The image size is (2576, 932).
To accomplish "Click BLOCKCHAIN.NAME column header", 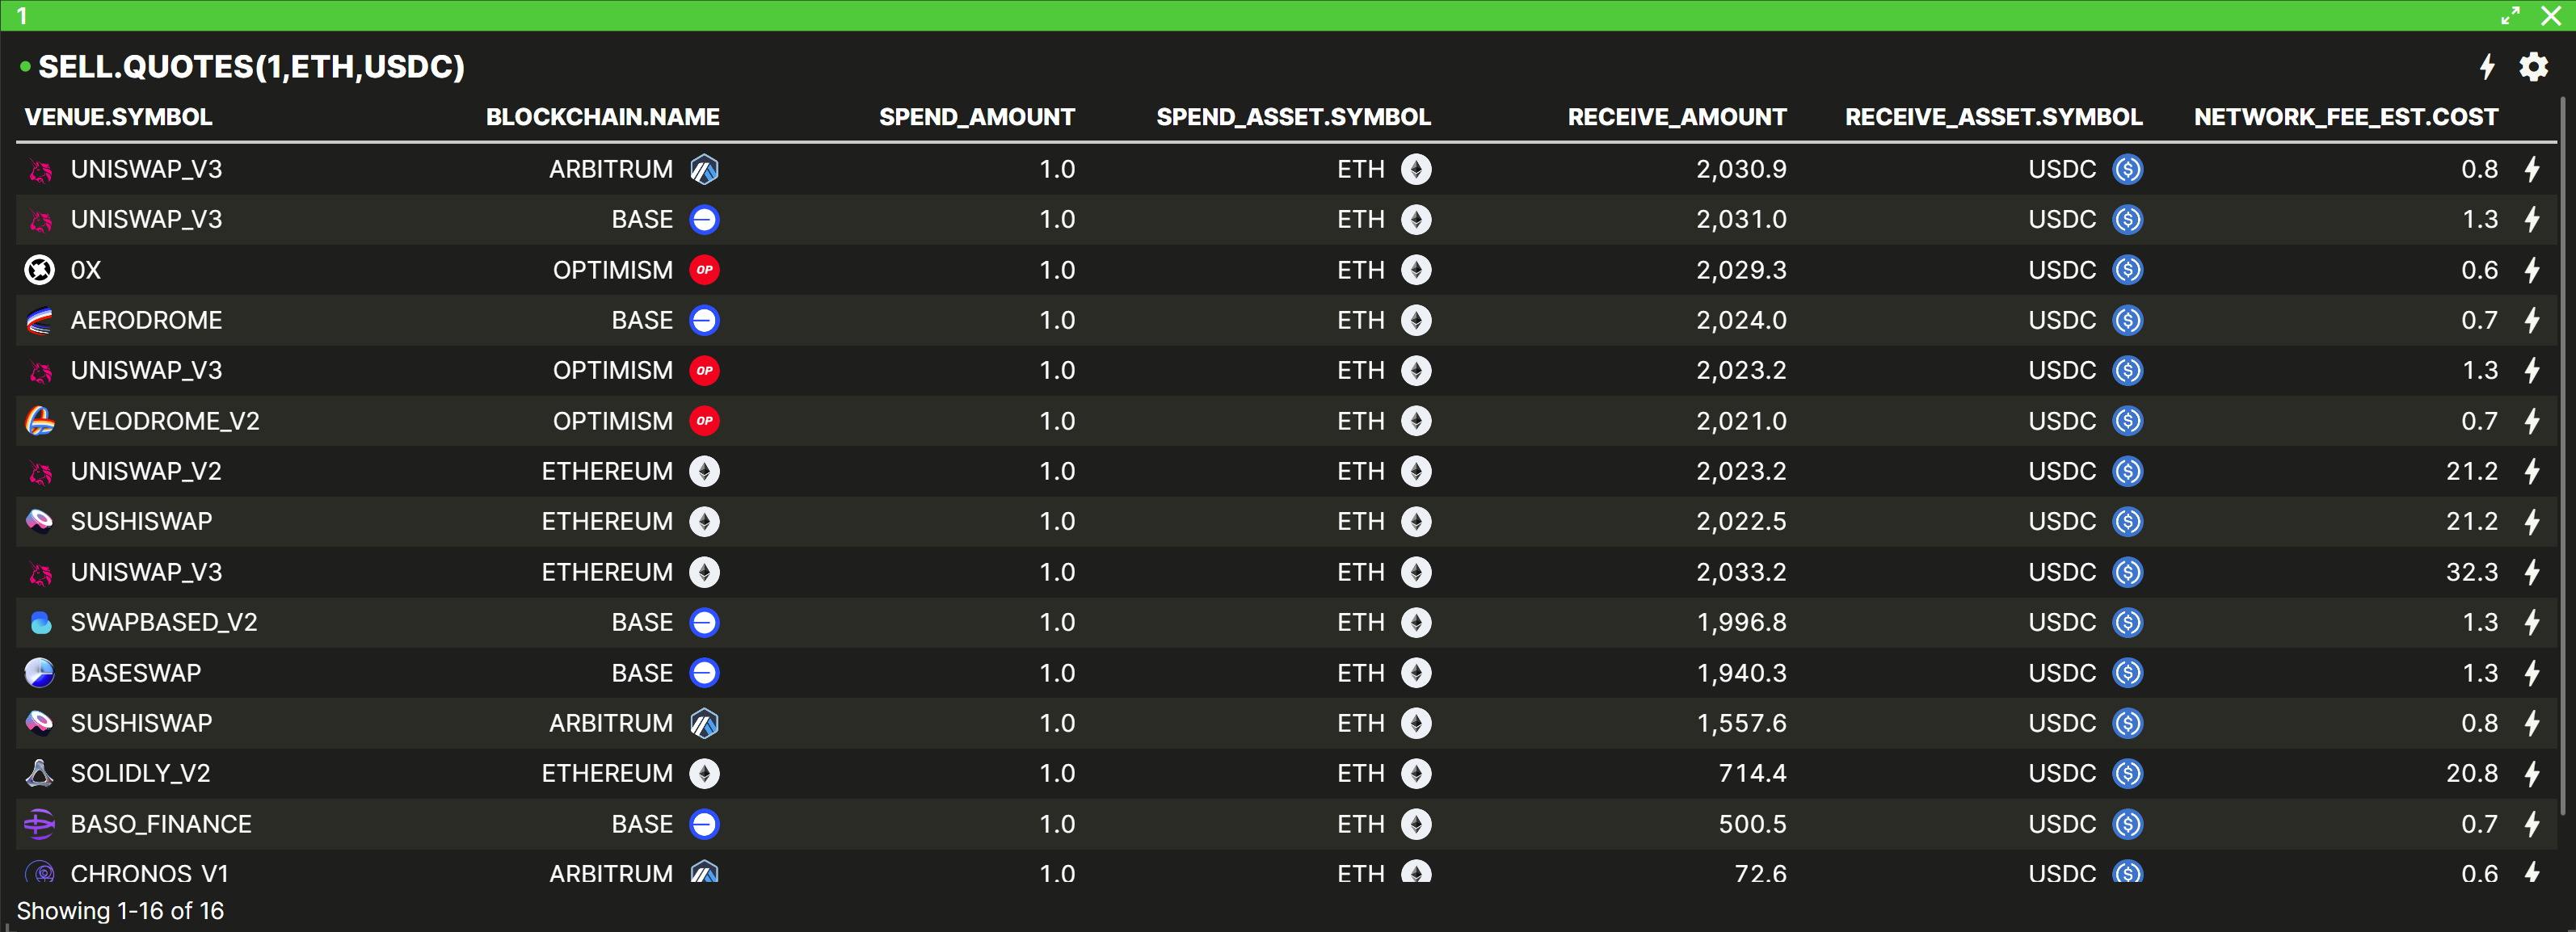I will 602,117.
